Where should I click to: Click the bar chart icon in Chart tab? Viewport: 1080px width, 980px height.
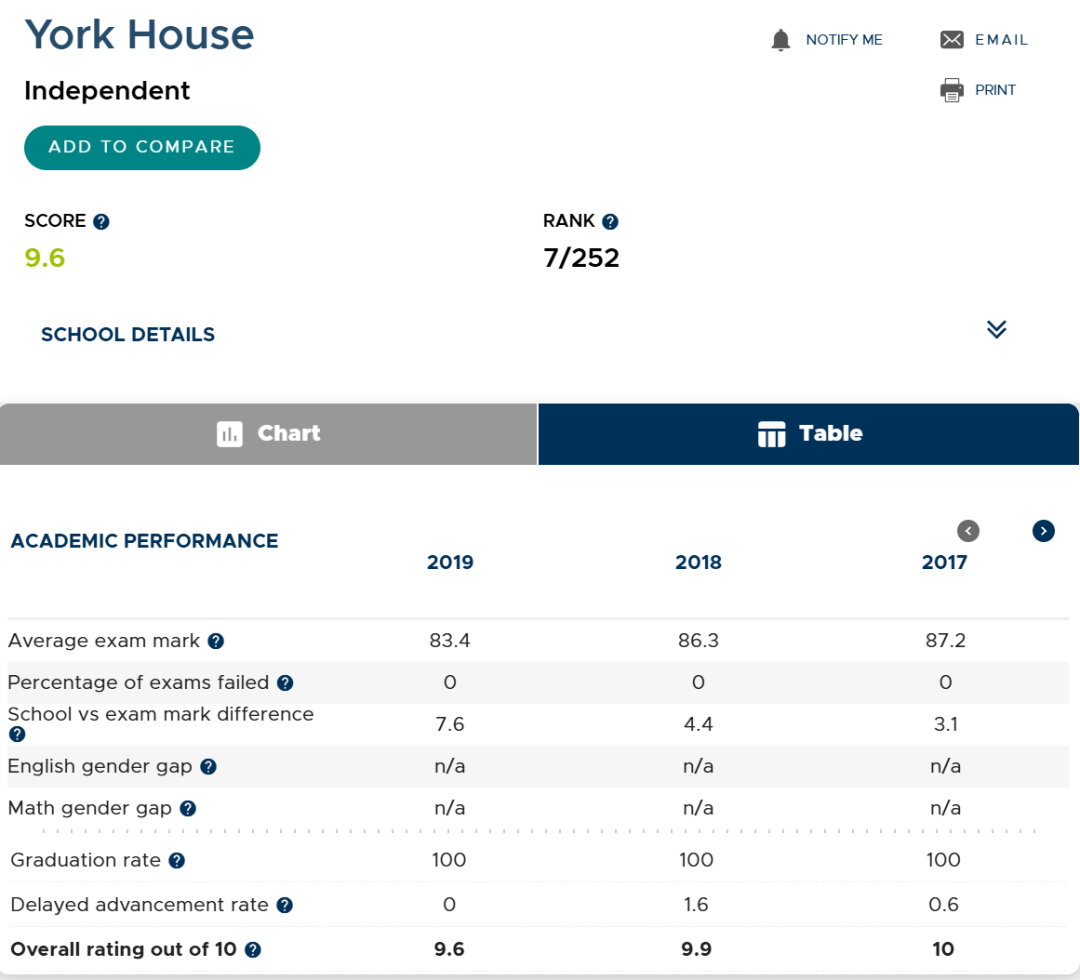229,434
